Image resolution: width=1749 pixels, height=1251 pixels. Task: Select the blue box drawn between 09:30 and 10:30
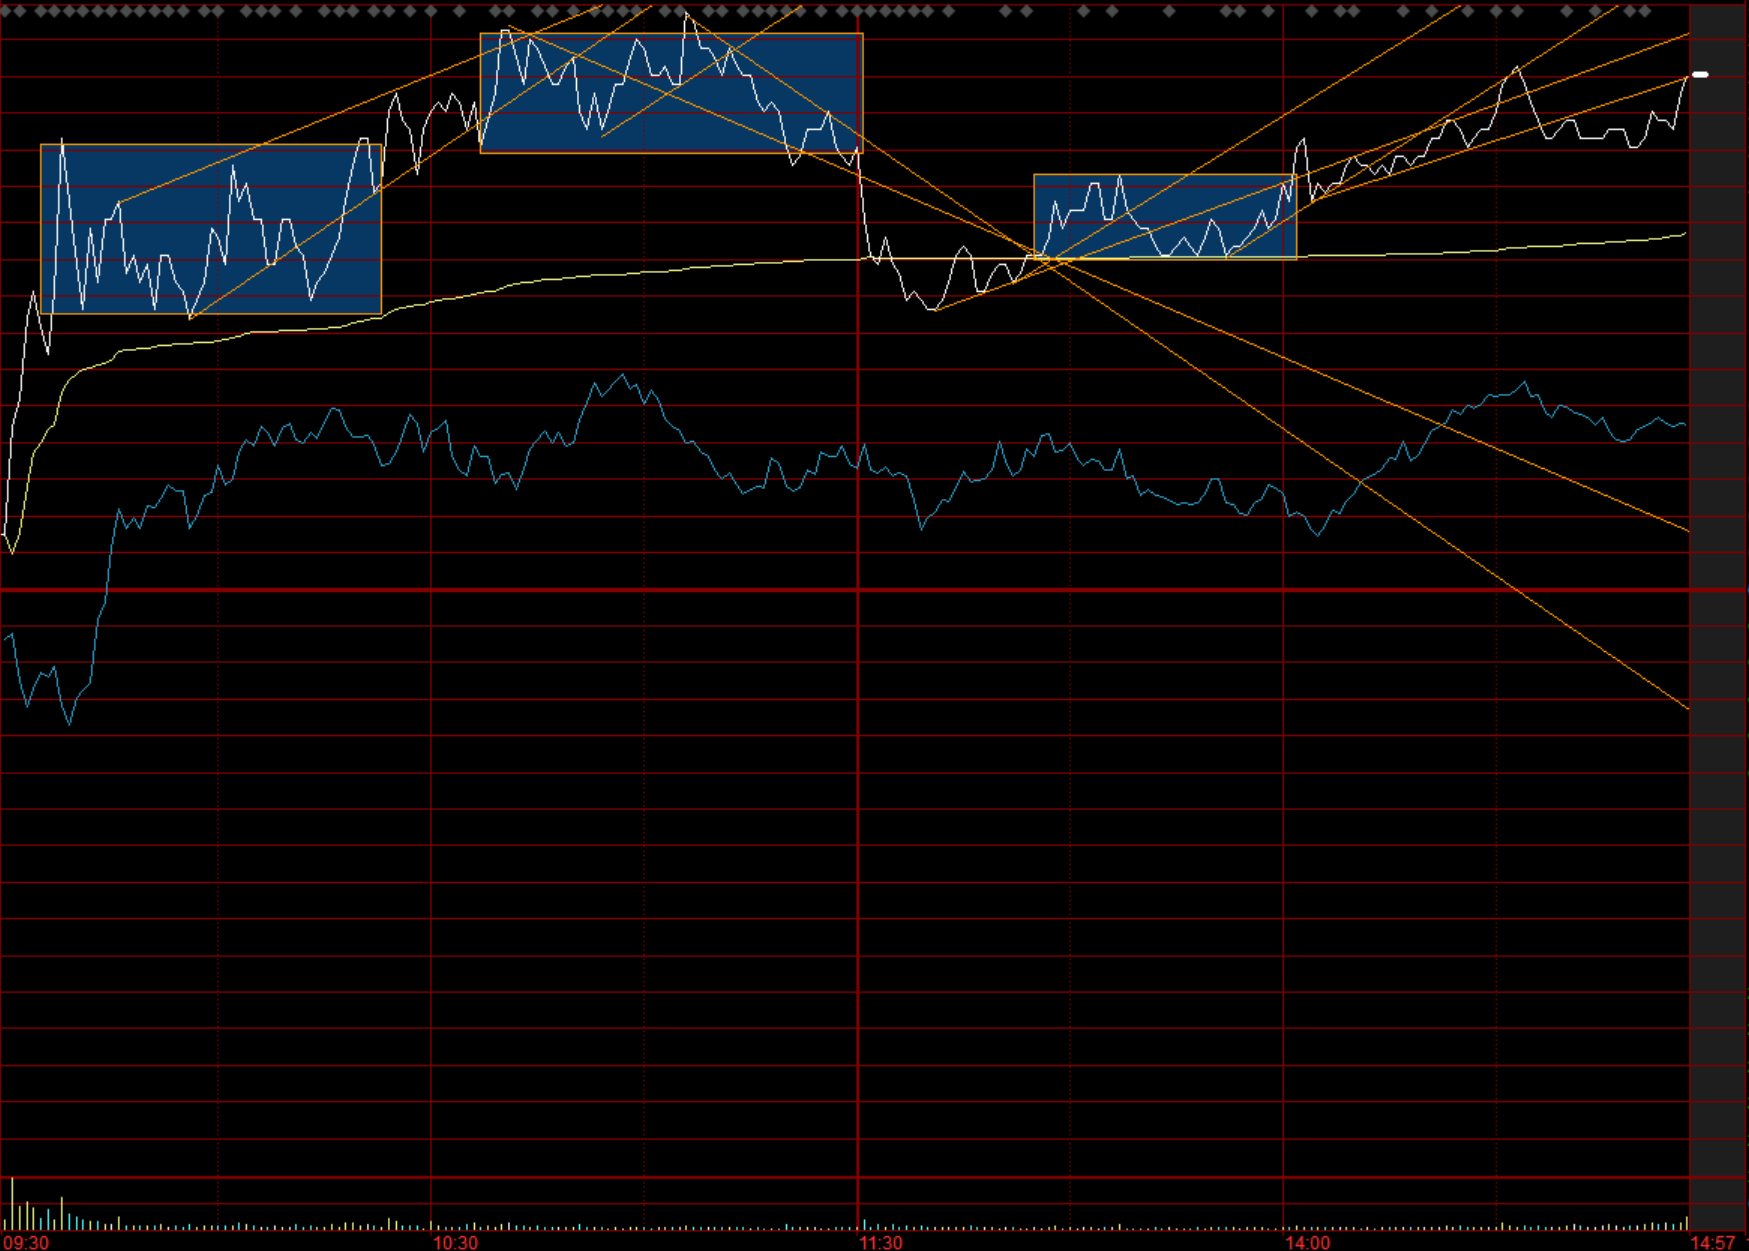(x=211, y=229)
